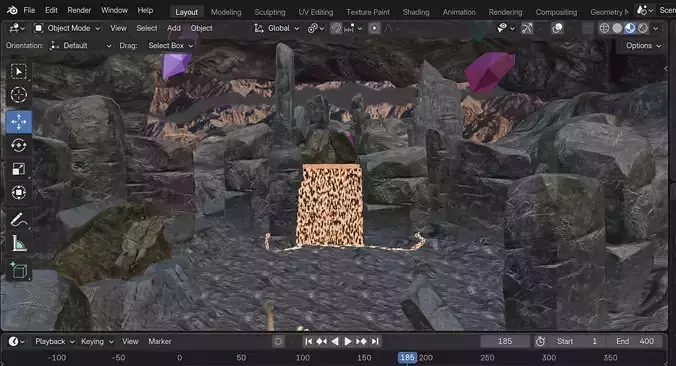Image resolution: width=676 pixels, height=366 pixels.
Task: Switch to wireframe viewport shading
Action: pos(604,28)
